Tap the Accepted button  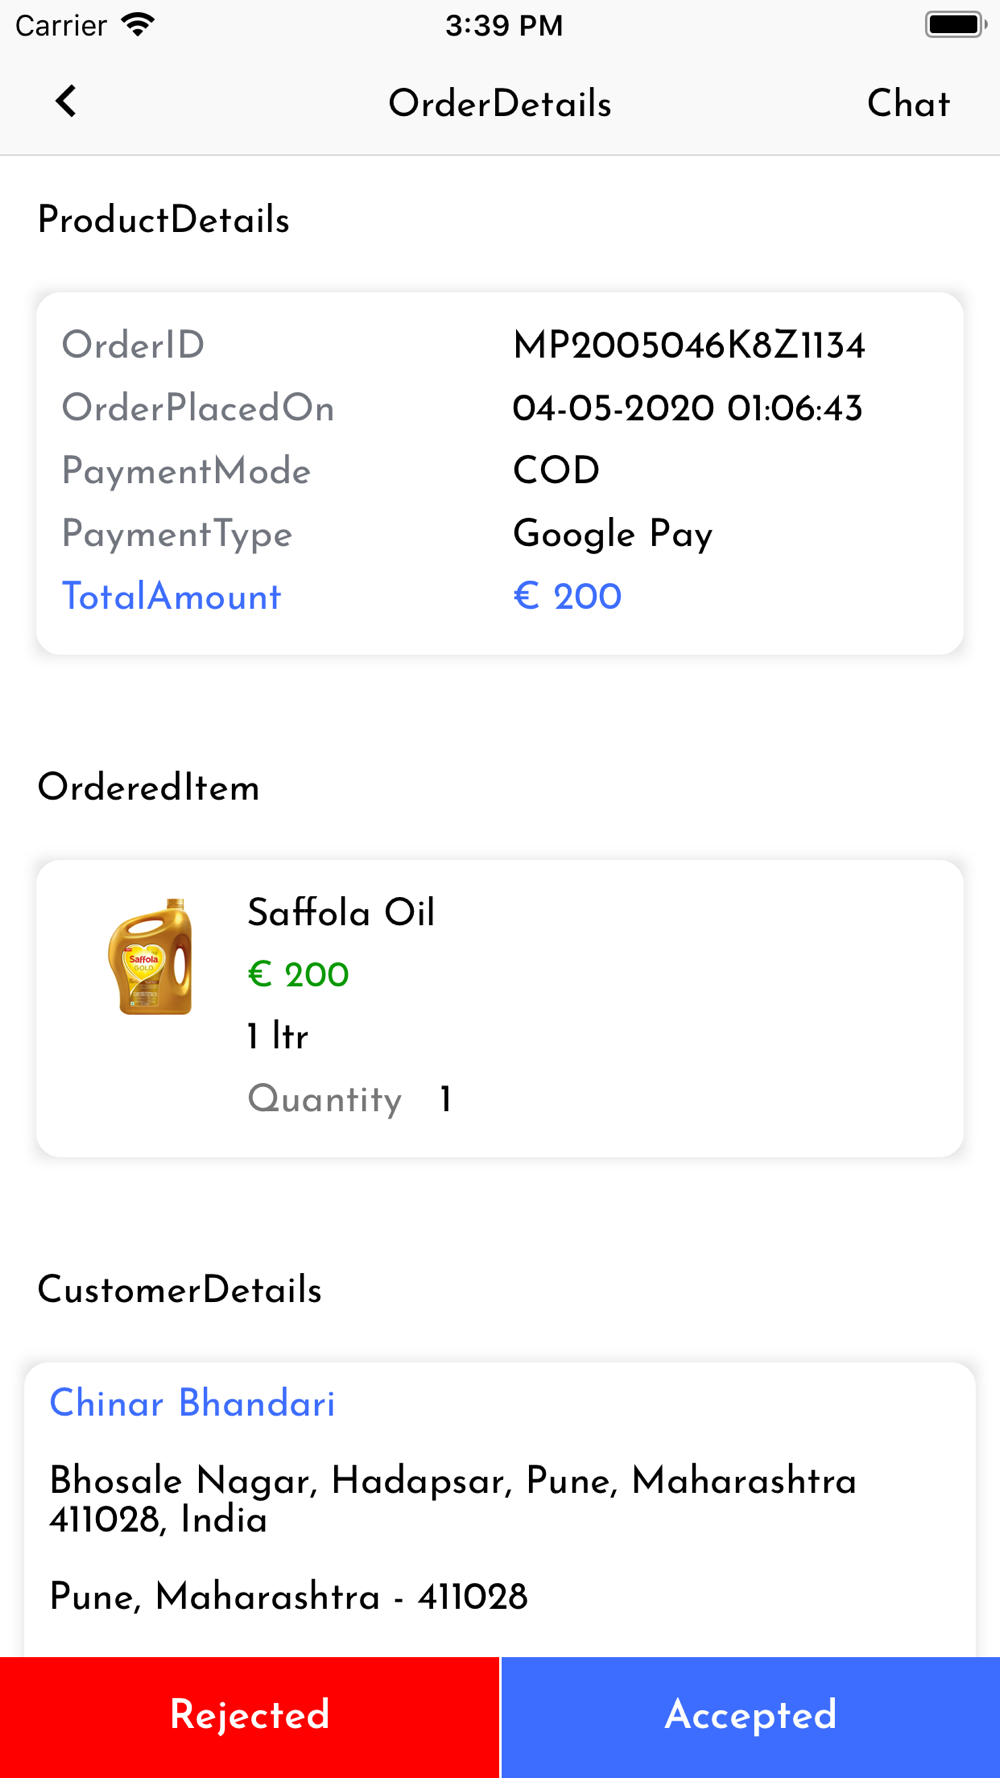751,1717
